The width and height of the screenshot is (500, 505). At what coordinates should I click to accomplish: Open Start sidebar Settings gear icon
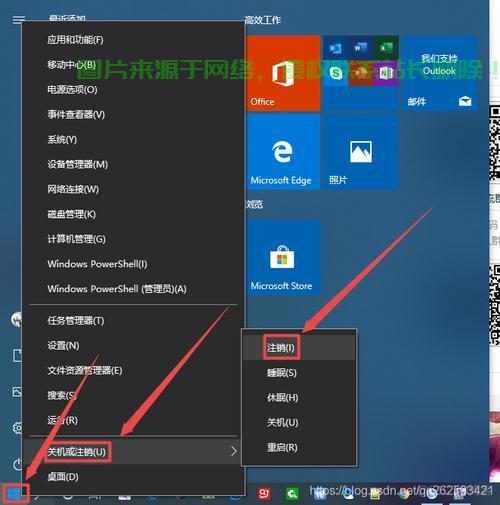point(17,427)
